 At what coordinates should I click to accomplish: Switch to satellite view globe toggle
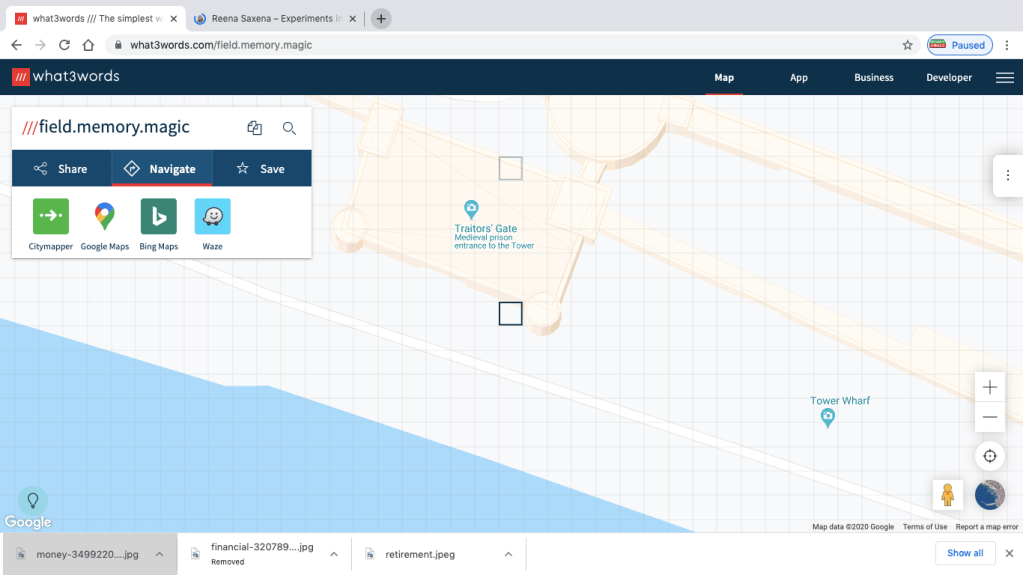(989, 495)
